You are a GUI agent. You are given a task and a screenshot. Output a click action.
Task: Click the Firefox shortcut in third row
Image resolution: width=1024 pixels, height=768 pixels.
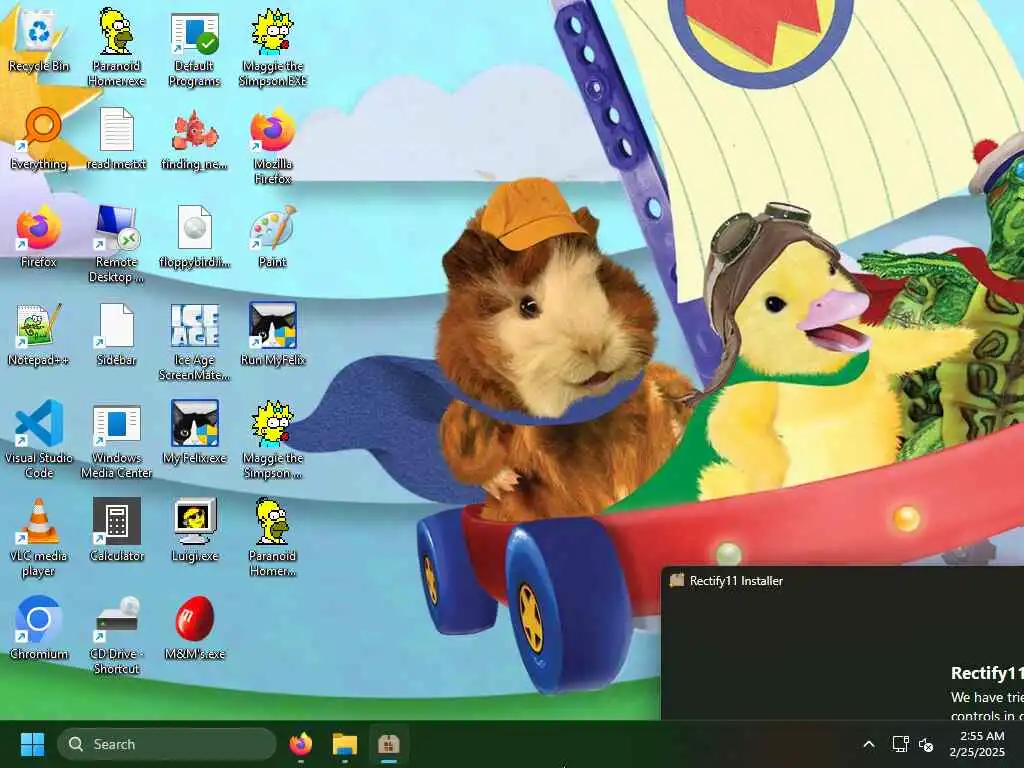[x=39, y=236]
